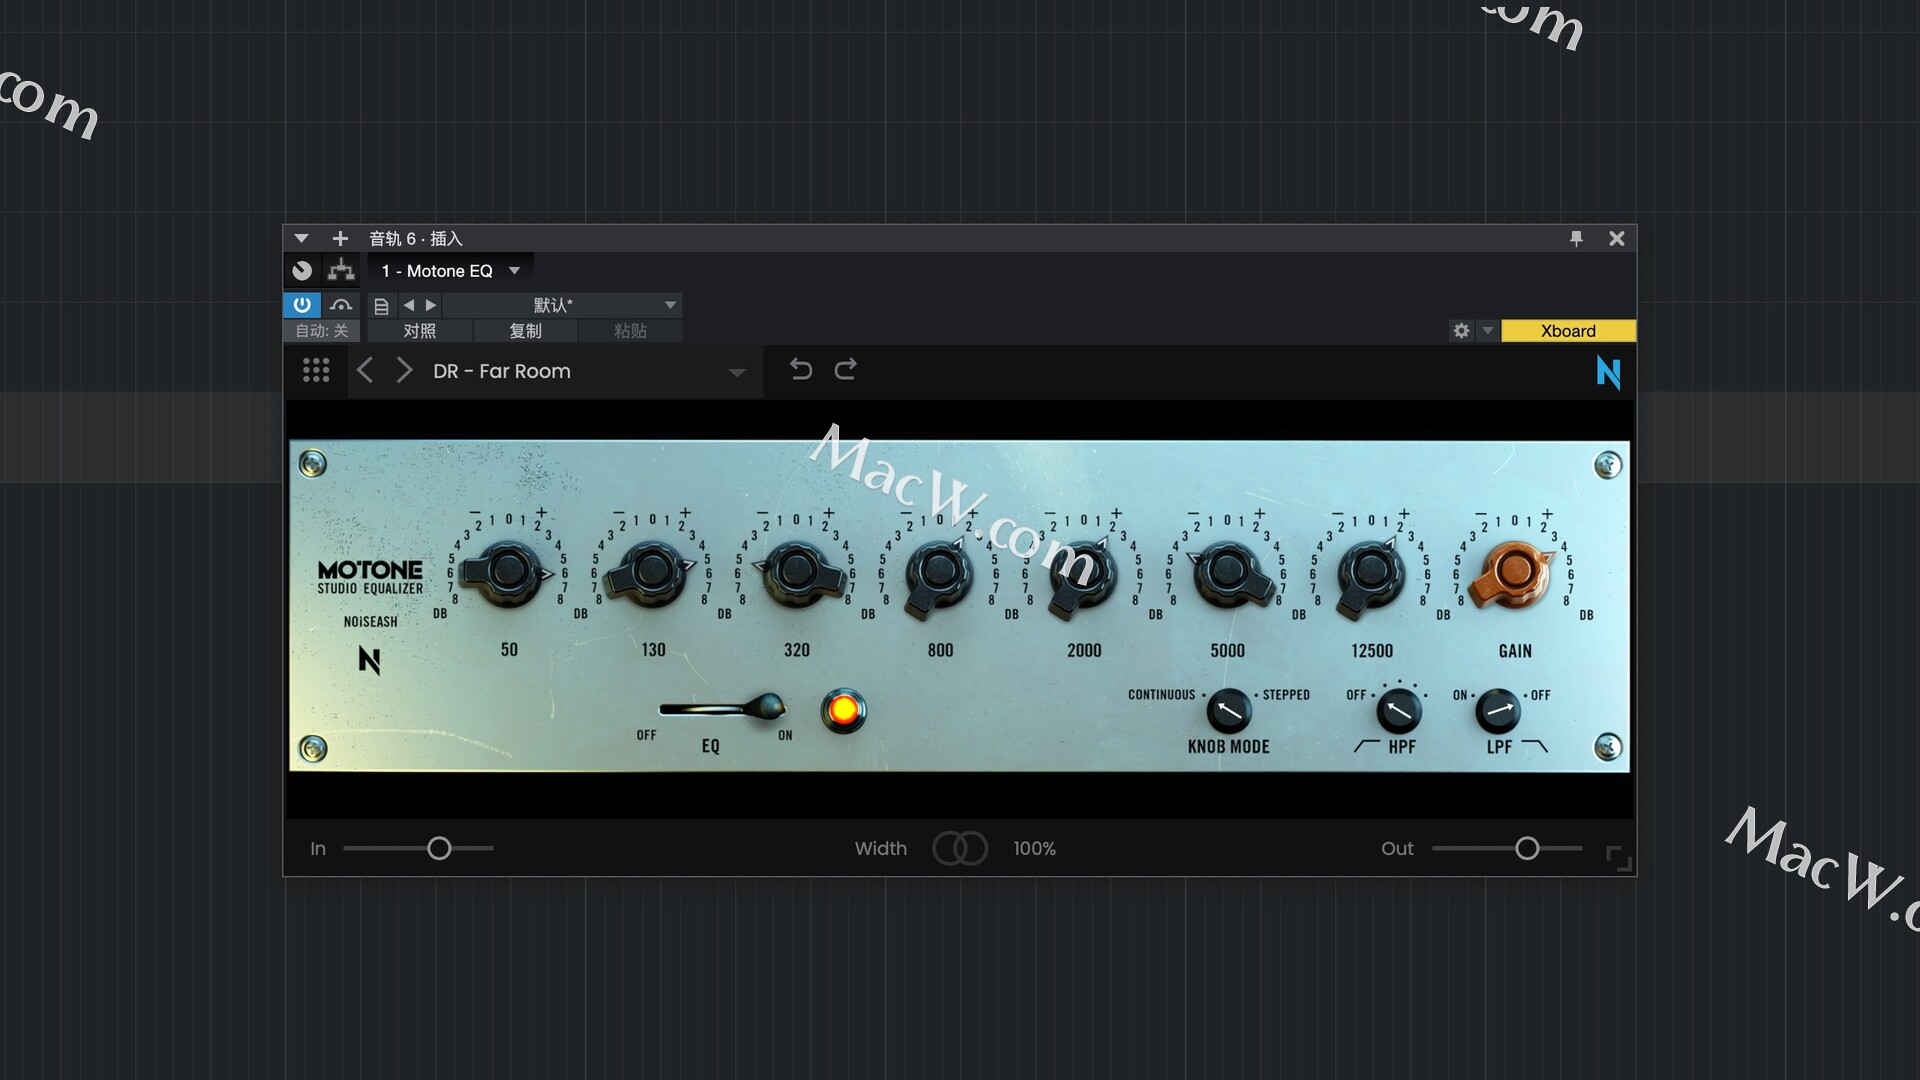Click the 320 Hz band knob
The height and width of the screenshot is (1080, 1920).
tap(796, 572)
